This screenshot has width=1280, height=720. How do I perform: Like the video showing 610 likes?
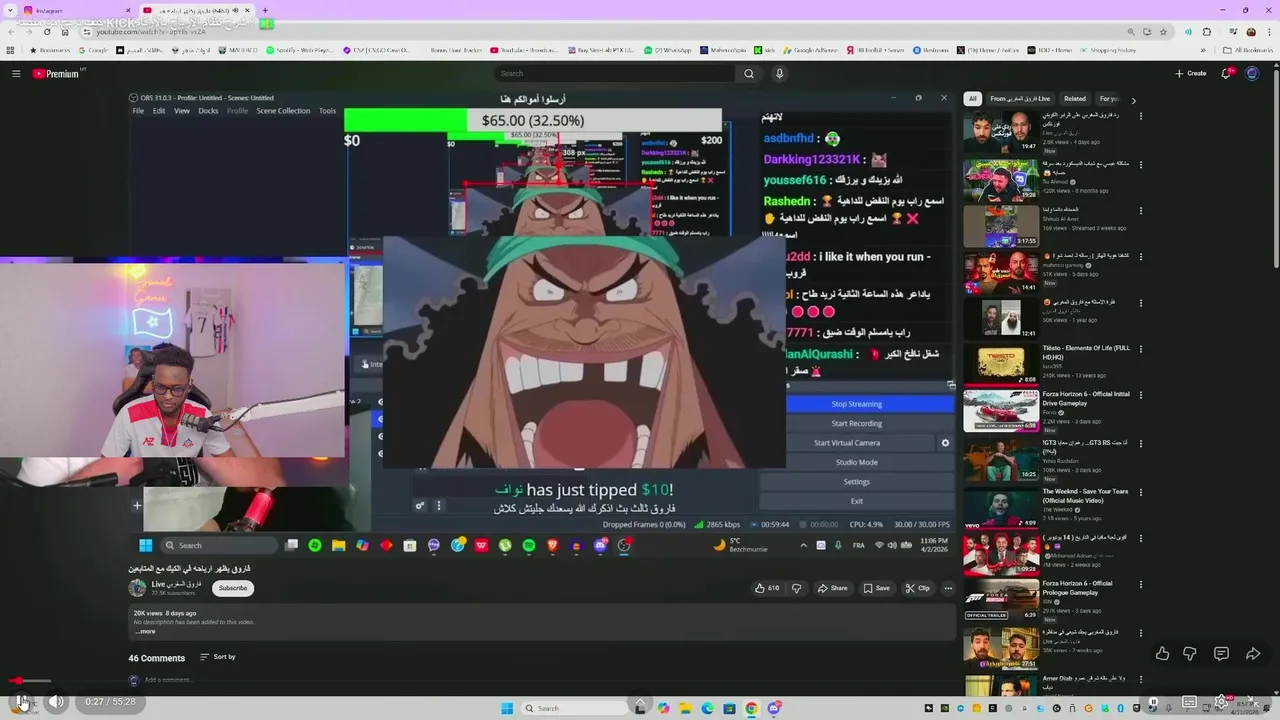click(x=767, y=588)
